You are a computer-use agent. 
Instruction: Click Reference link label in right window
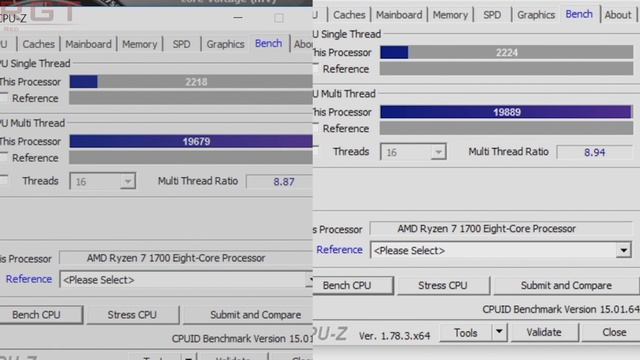339,250
